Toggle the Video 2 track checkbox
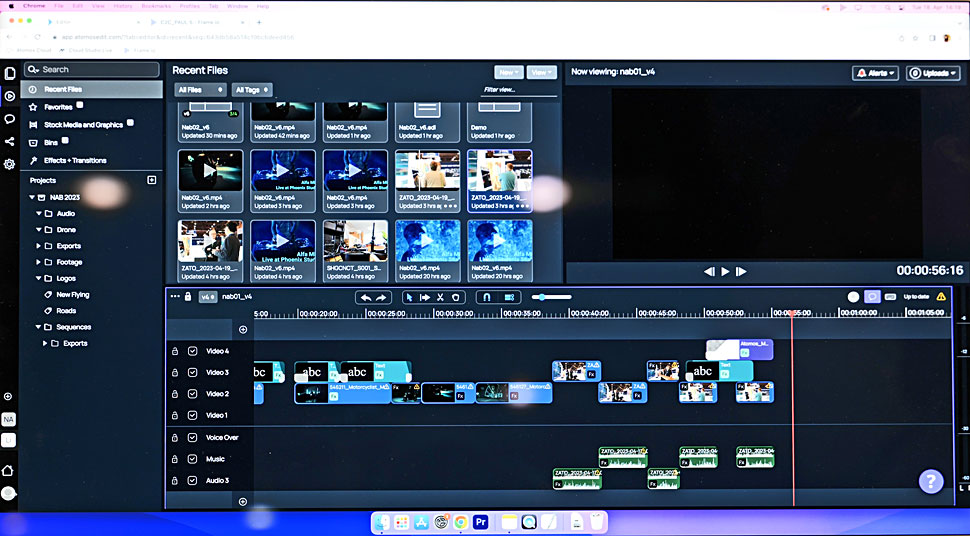Image resolution: width=970 pixels, height=536 pixels. tap(192, 394)
